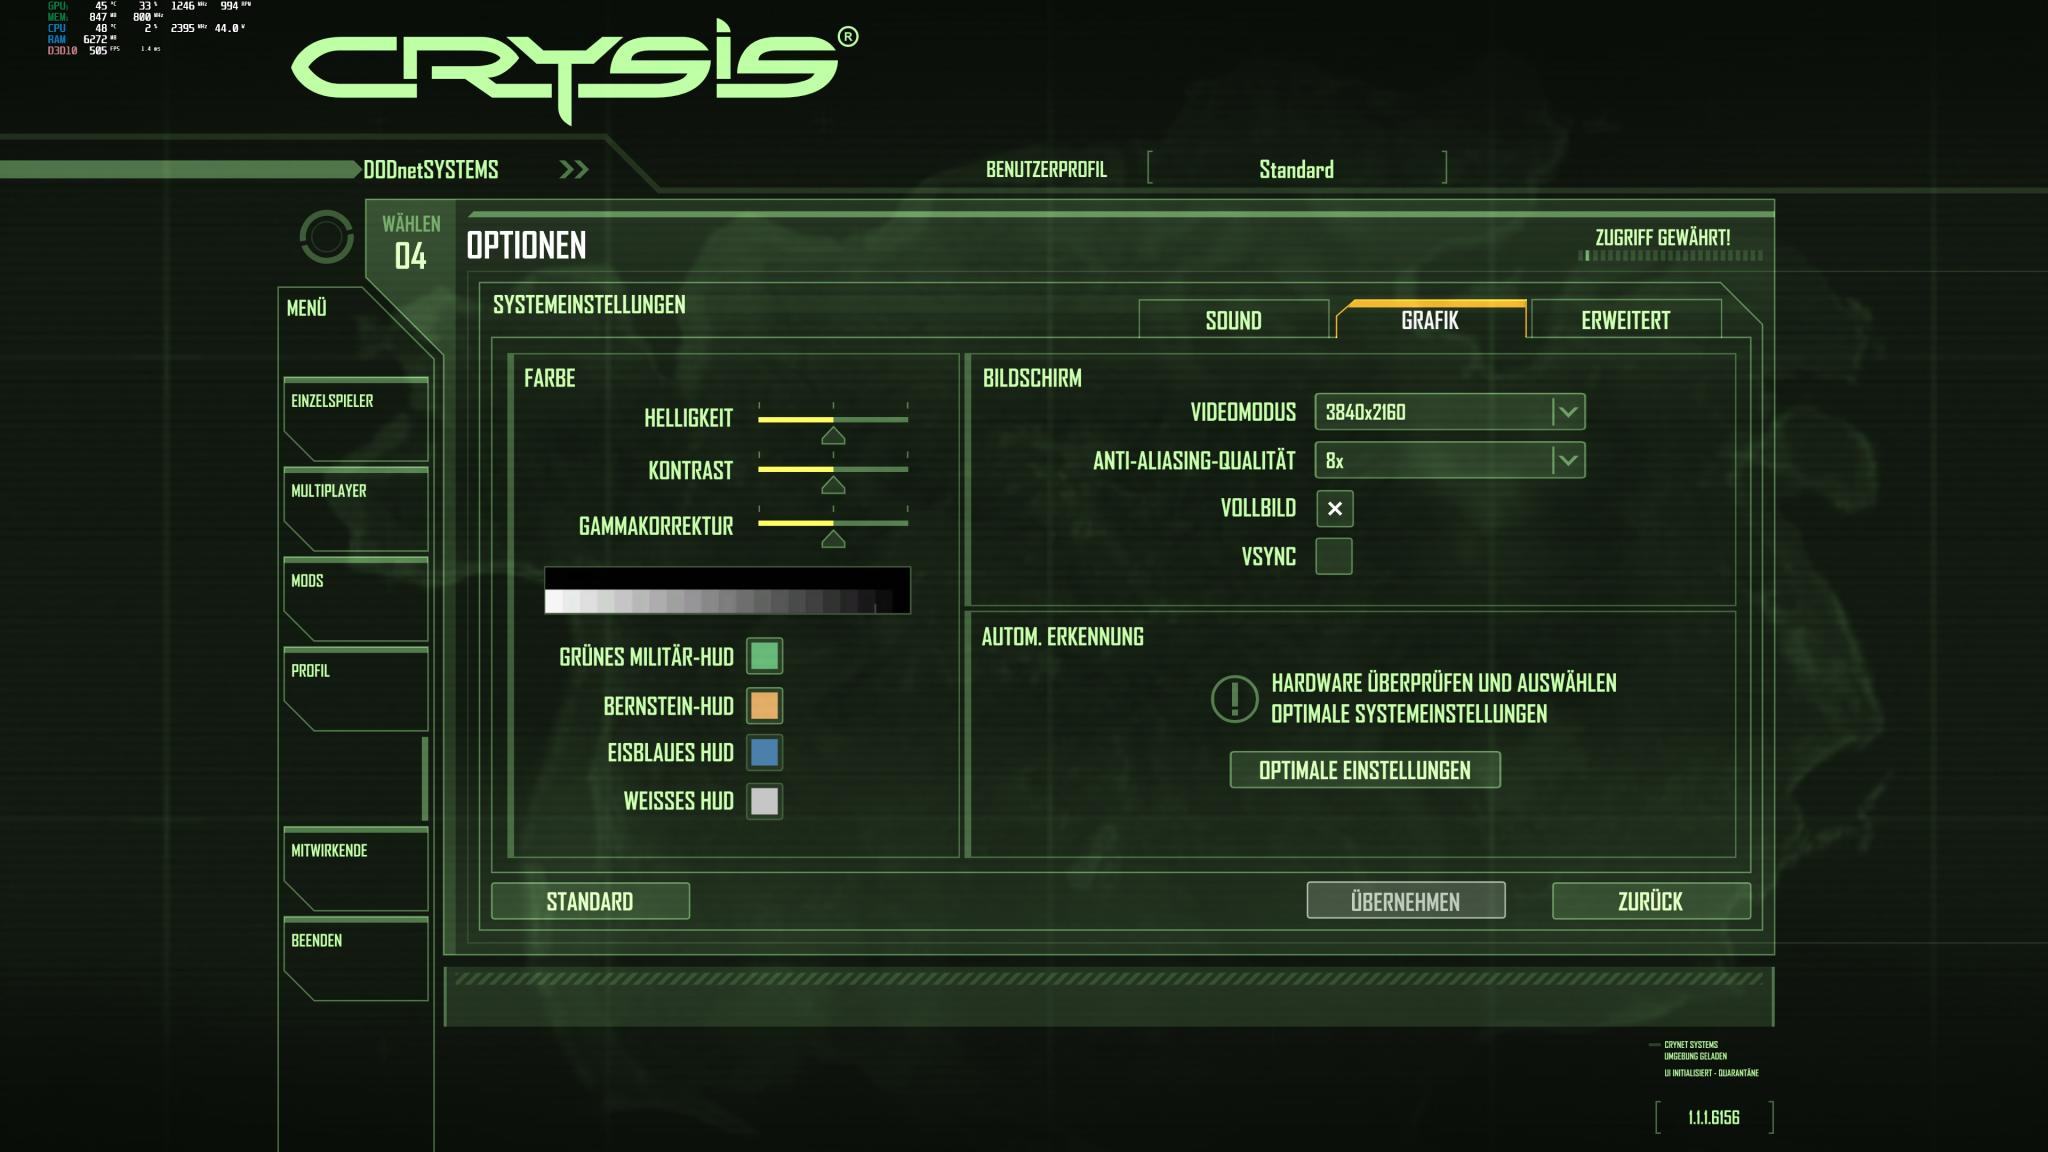Enable the VSync checkbox
This screenshot has width=2048, height=1152.
(x=1334, y=556)
